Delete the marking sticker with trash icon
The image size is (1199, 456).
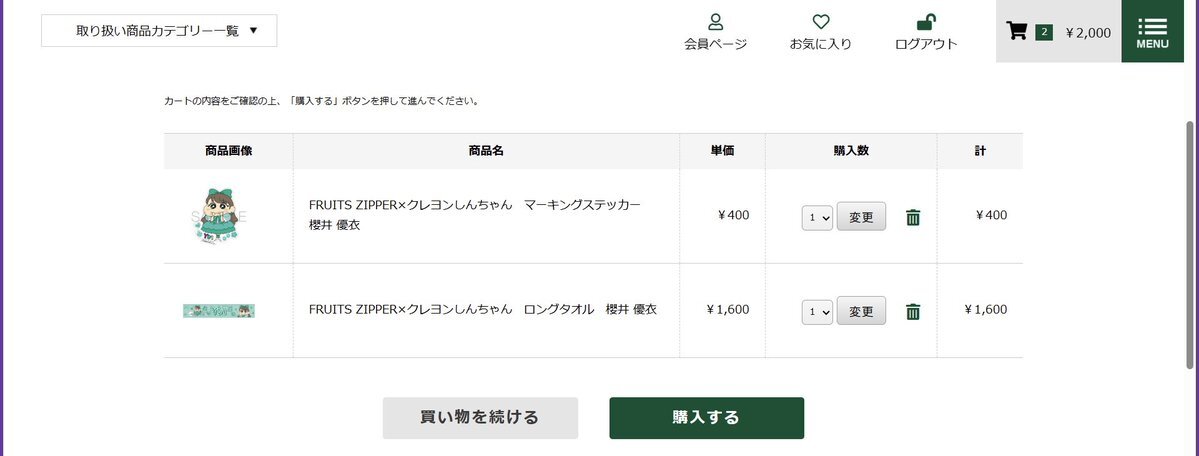tap(913, 217)
